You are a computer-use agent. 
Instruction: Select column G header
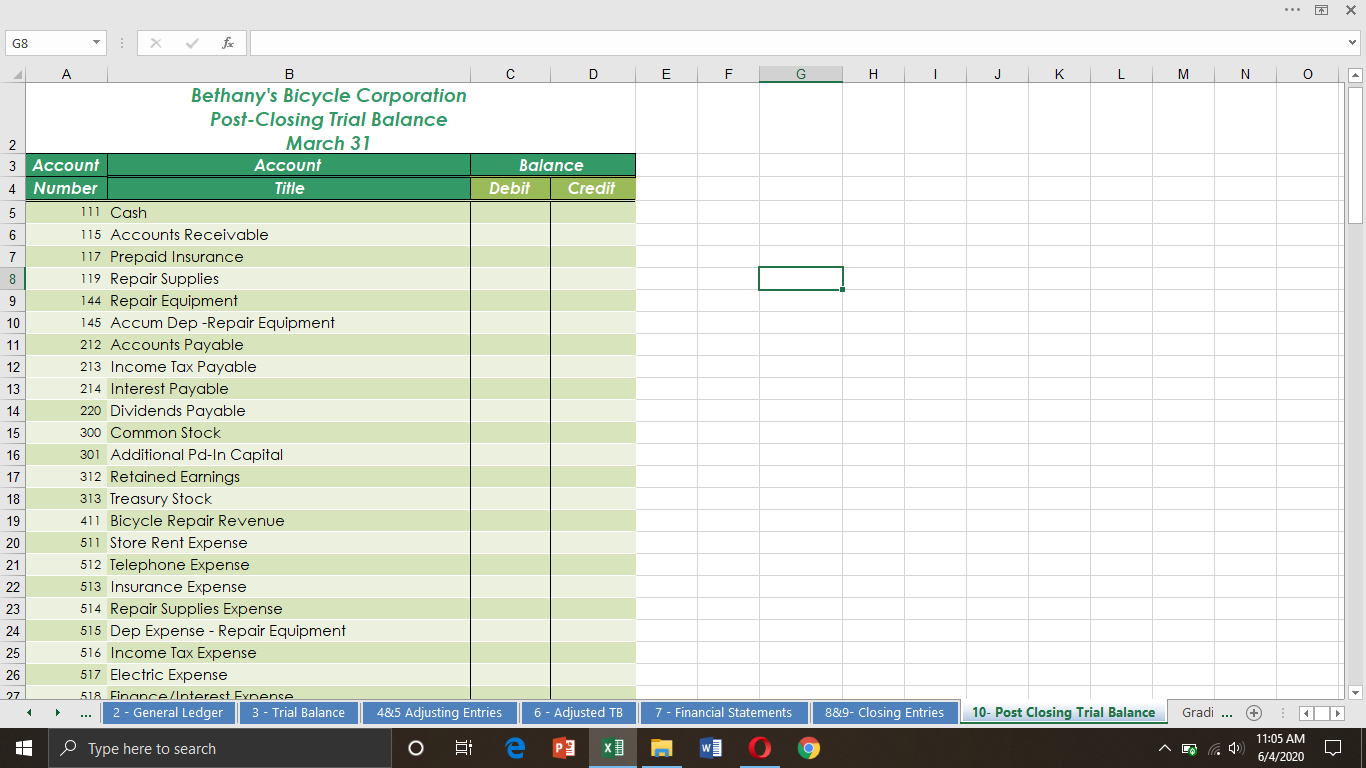click(800, 74)
